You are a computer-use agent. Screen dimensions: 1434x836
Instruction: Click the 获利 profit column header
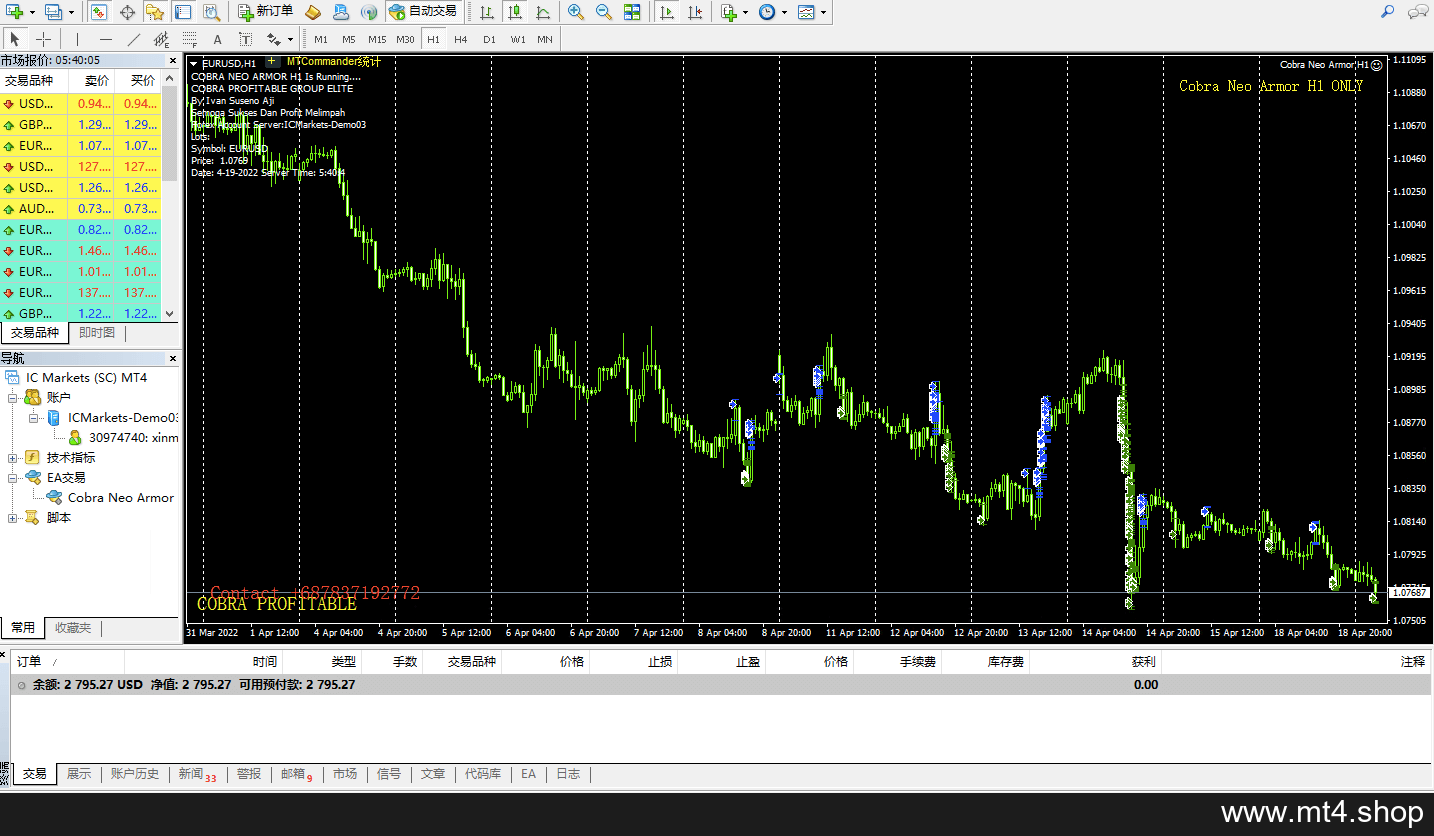click(x=1094, y=661)
